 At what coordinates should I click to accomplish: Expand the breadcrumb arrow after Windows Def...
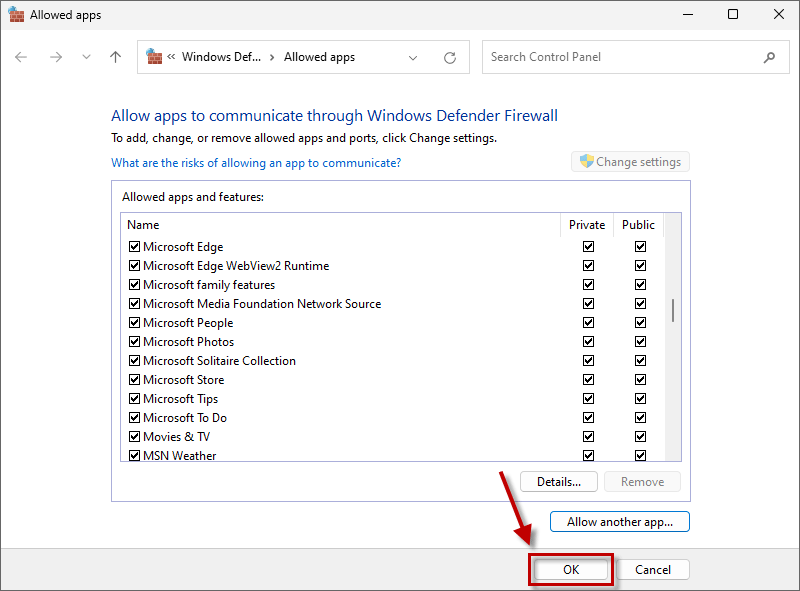(x=272, y=57)
